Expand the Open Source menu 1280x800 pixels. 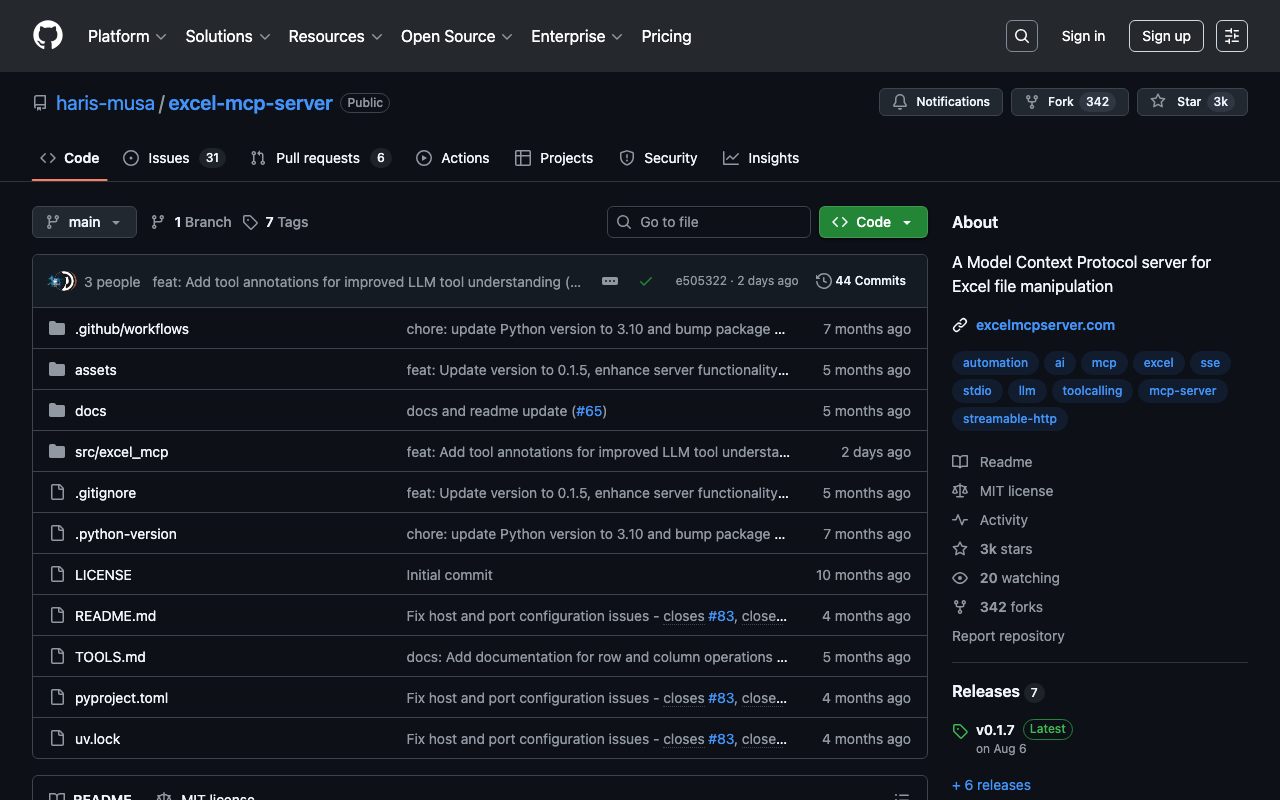point(456,36)
